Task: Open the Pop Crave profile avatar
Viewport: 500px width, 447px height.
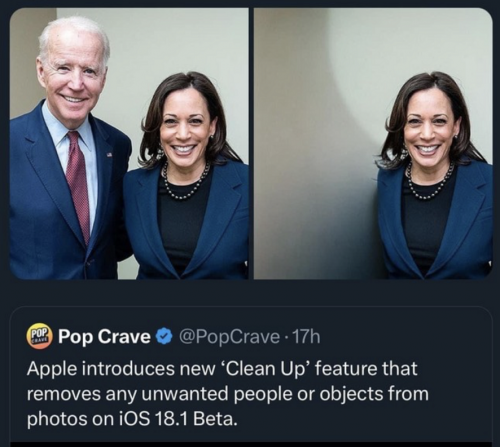Action: click(x=39, y=336)
